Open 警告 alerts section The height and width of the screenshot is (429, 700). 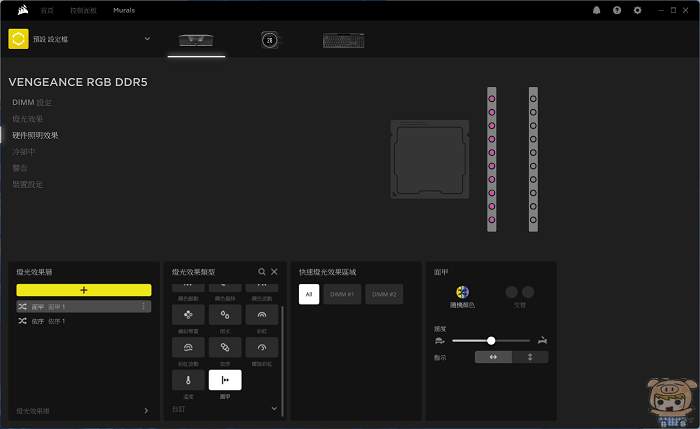click(20, 168)
